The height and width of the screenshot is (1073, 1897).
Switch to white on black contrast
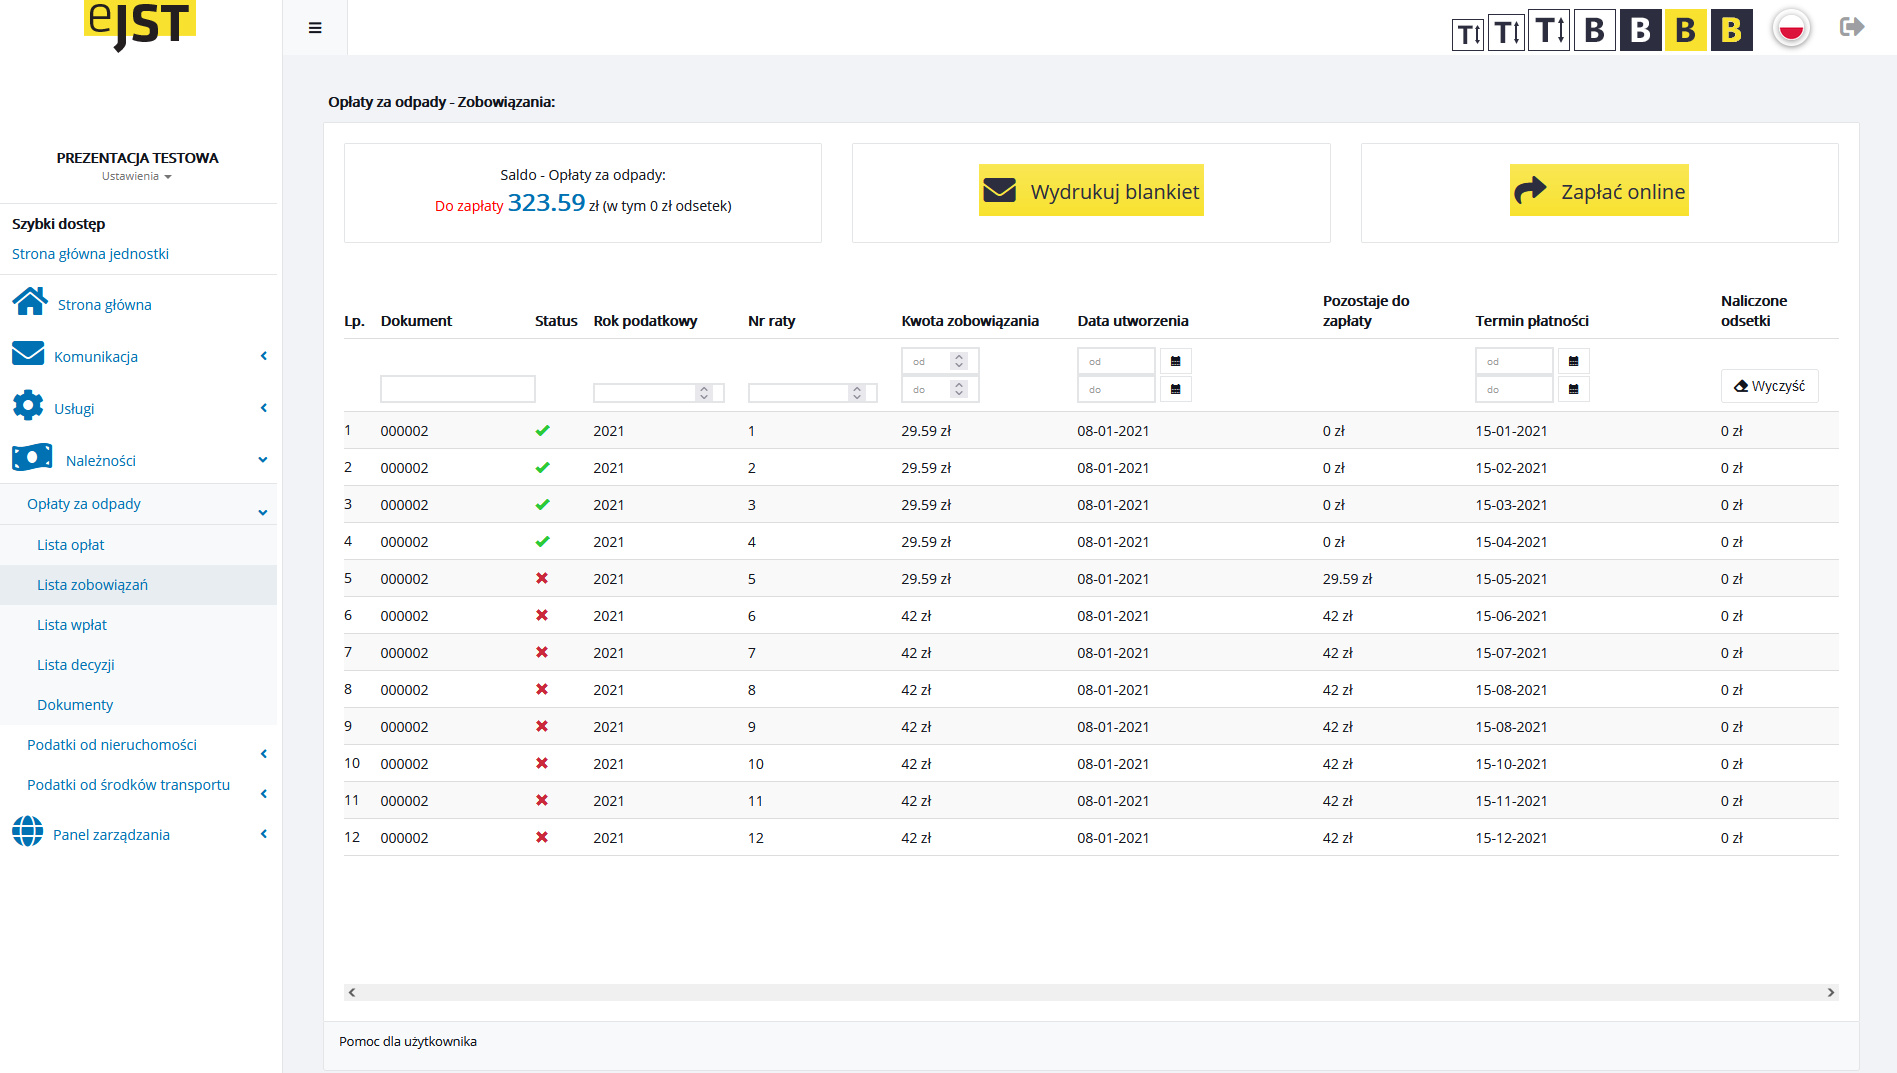[1640, 31]
